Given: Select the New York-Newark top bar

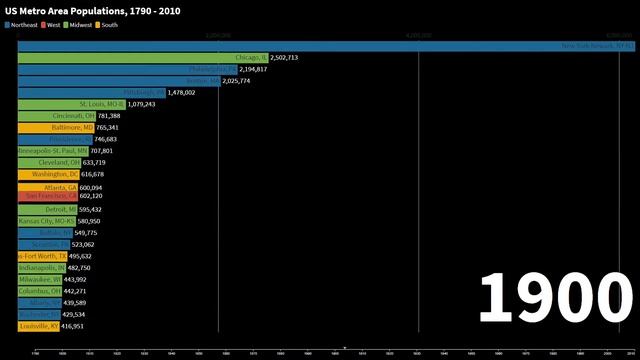Looking at the screenshot, I should (x=327, y=46).
